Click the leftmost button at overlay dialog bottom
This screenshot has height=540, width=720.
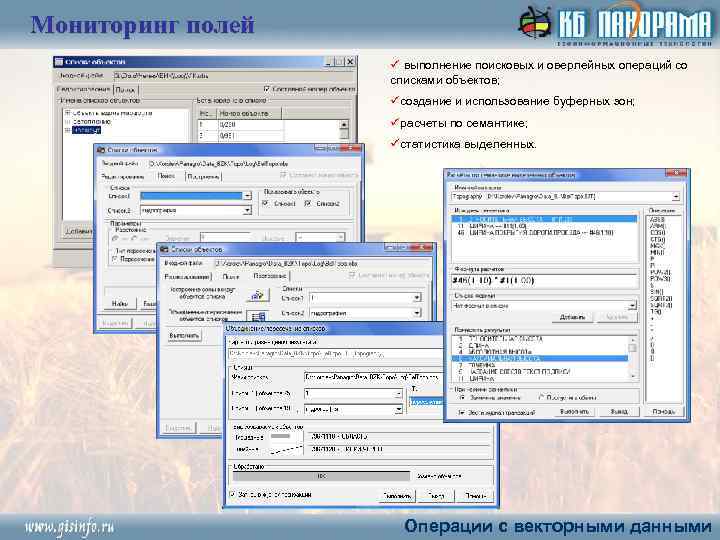tap(397, 495)
